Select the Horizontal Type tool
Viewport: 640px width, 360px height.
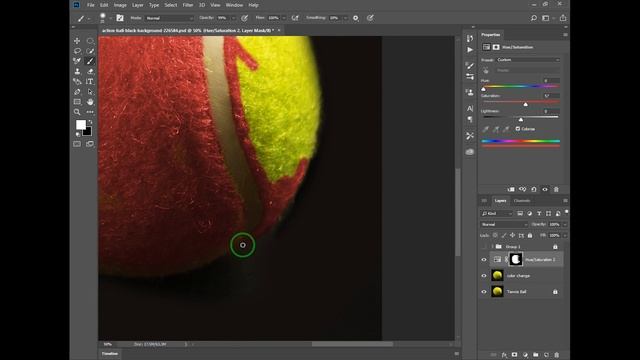[x=90, y=82]
